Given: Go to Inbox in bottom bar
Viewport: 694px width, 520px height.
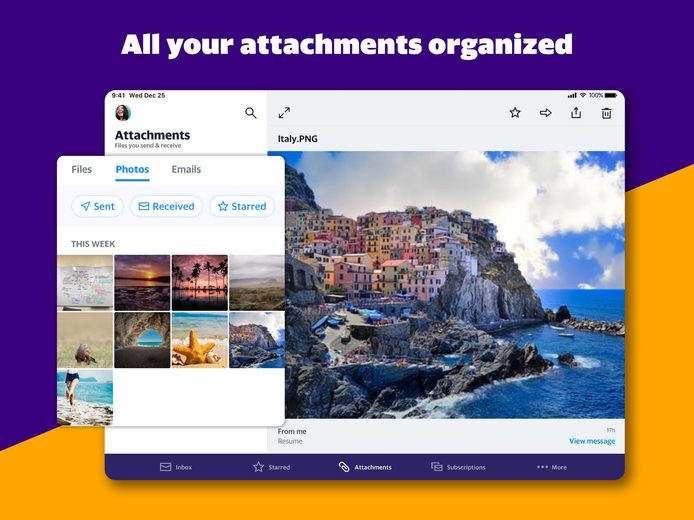Looking at the screenshot, I should point(176,467).
